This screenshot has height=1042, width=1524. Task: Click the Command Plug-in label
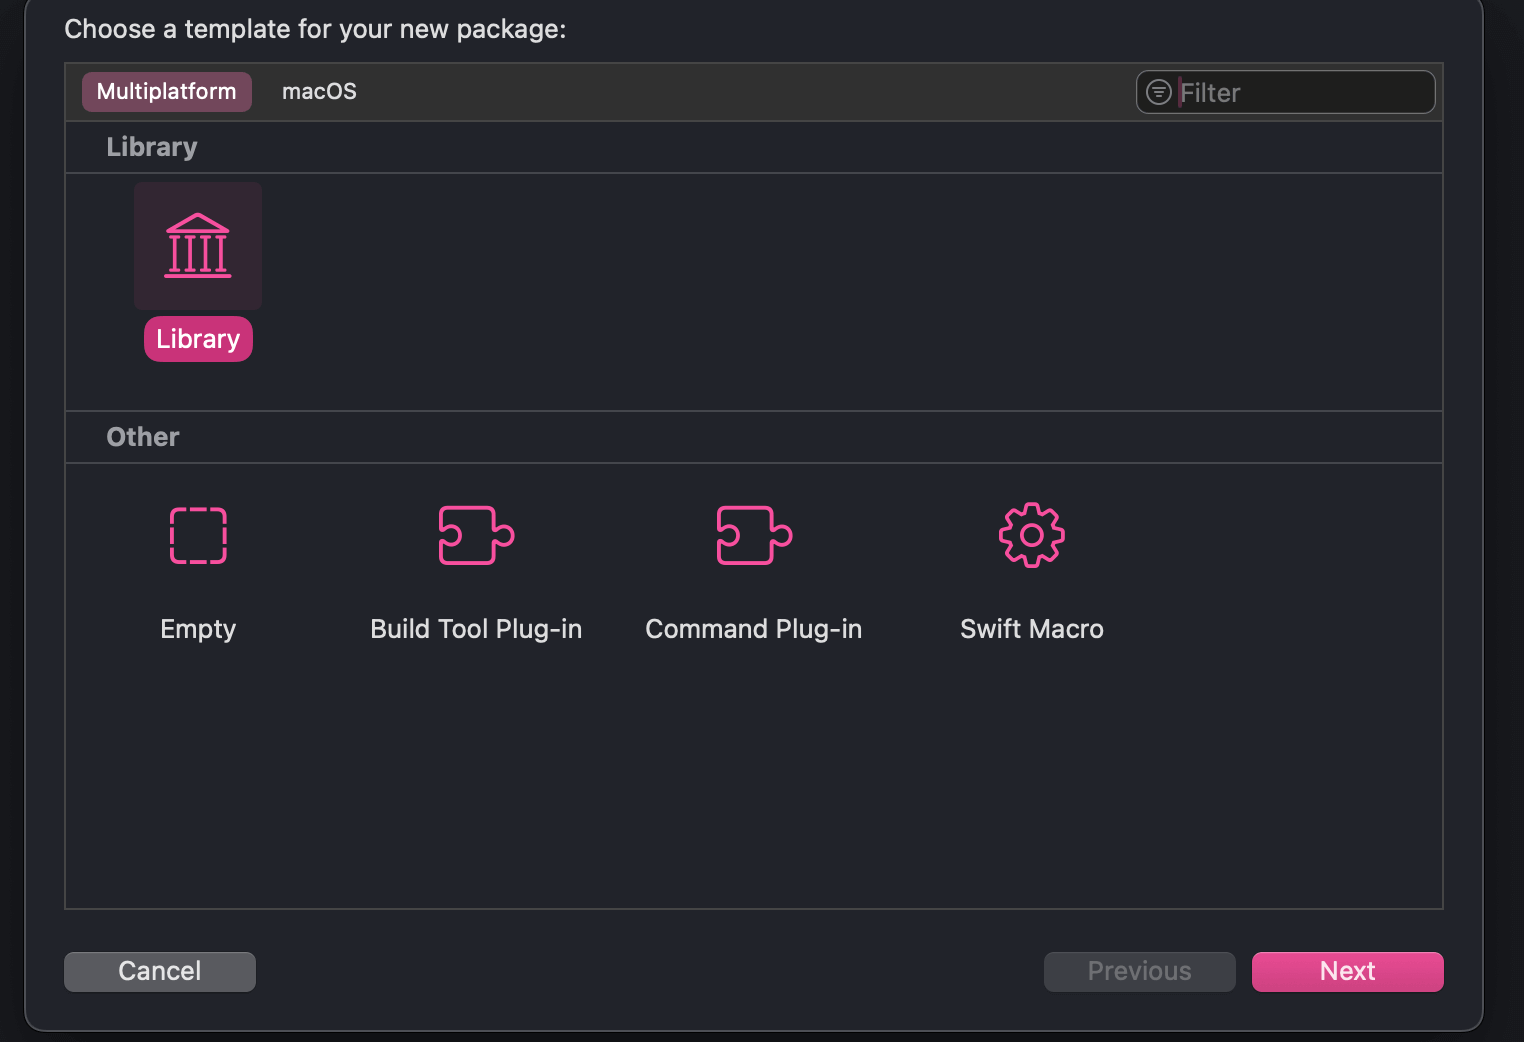pyautogui.click(x=754, y=629)
